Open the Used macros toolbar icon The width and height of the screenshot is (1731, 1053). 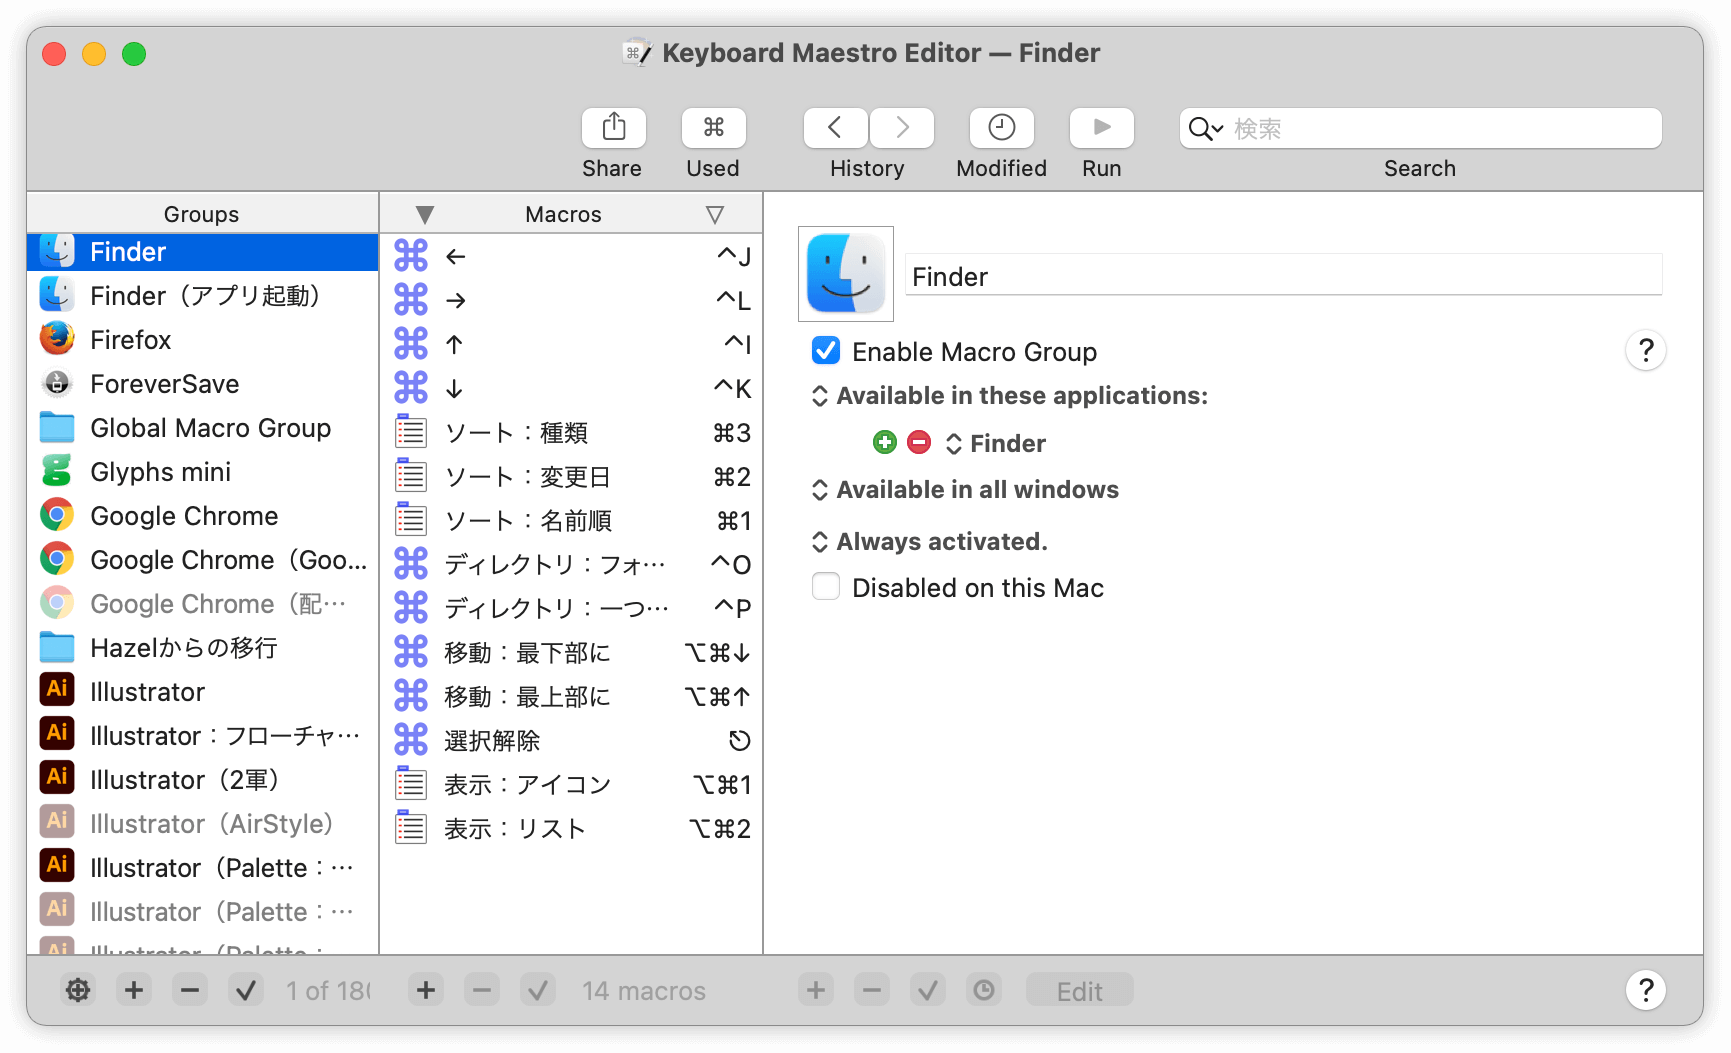(713, 128)
